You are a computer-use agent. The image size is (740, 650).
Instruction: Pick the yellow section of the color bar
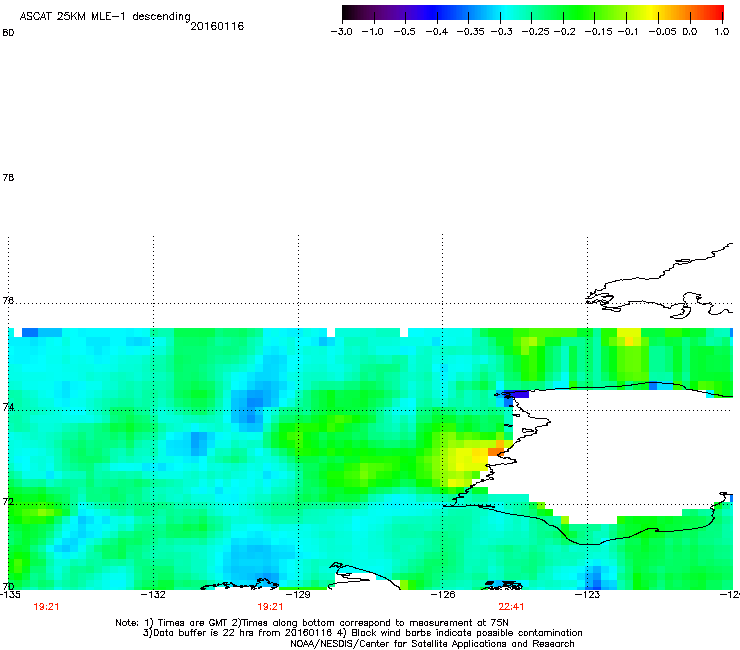click(650, 13)
